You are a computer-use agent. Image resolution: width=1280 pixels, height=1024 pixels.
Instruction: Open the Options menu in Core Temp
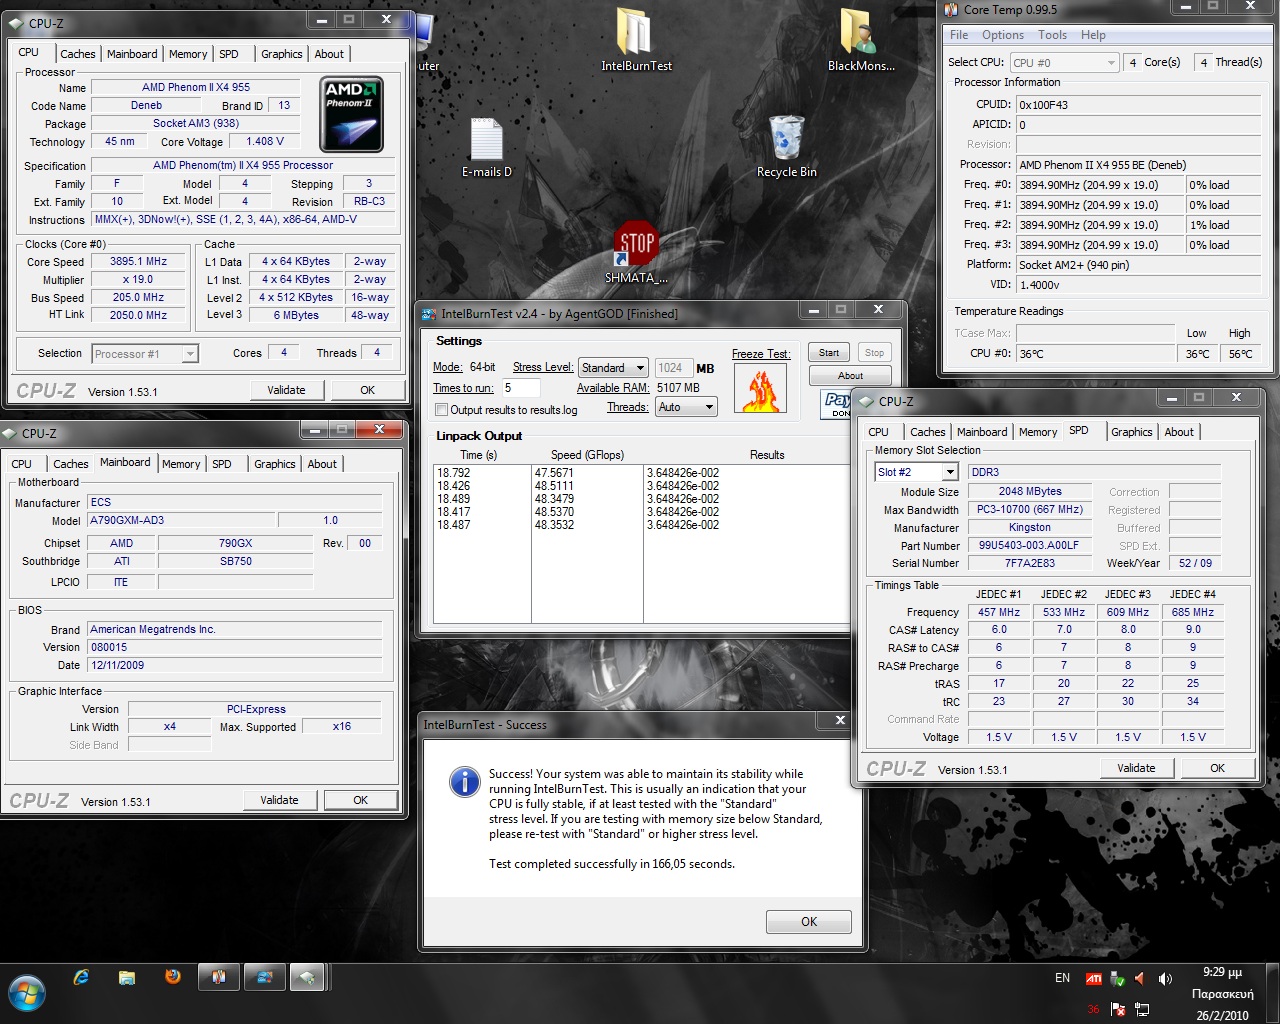1003,35
